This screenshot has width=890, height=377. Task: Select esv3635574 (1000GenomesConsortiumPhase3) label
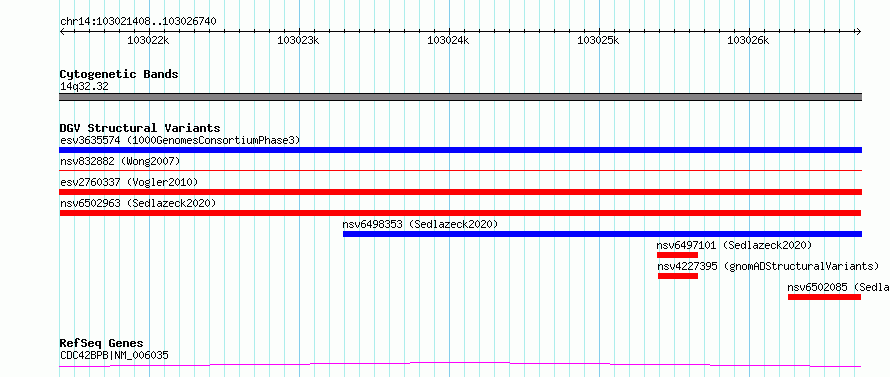(180, 140)
